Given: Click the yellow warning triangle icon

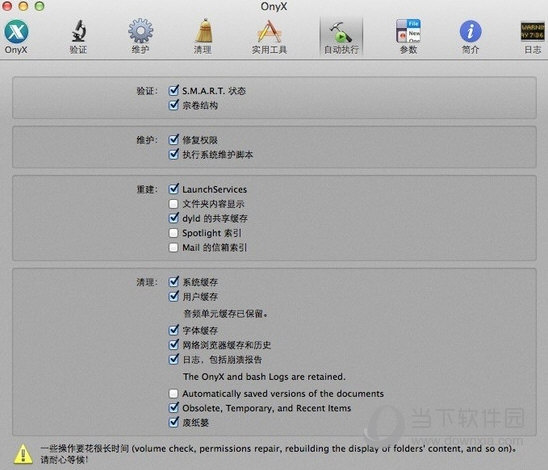Looking at the screenshot, I should [x=23, y=454].
